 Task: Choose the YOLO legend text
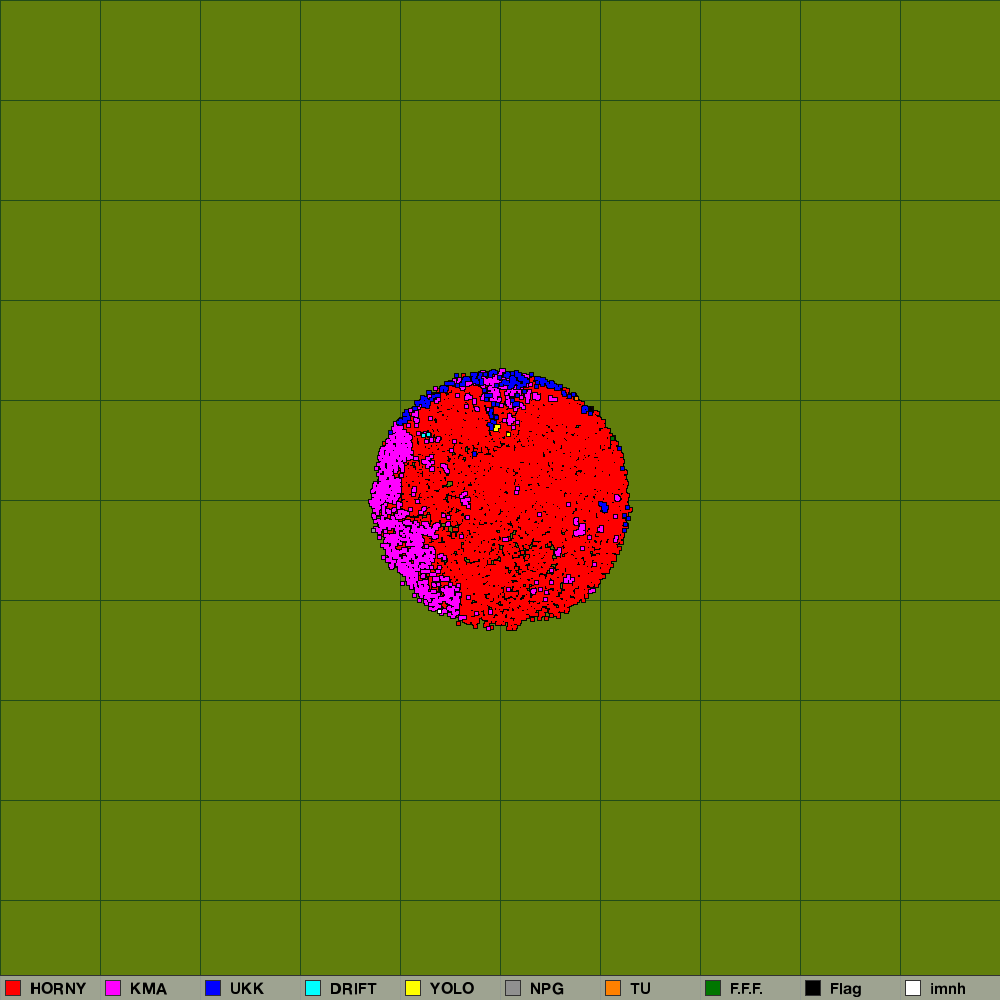click(x=452, y=989)
